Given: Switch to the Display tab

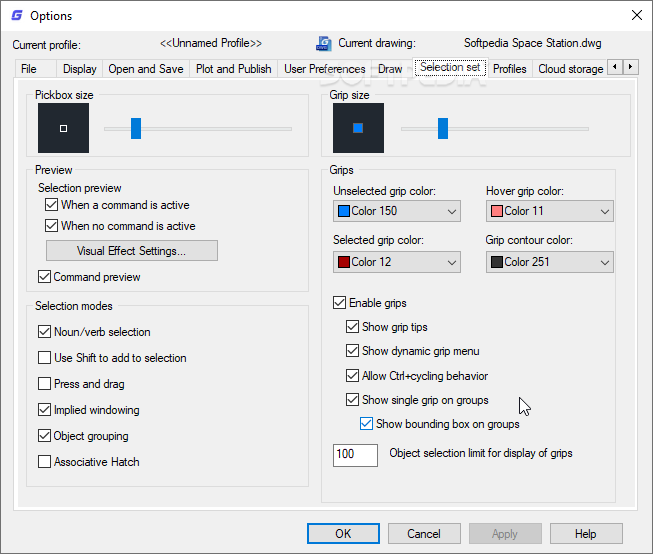Looking at the screenshot, I should click(x=80, y=69).
